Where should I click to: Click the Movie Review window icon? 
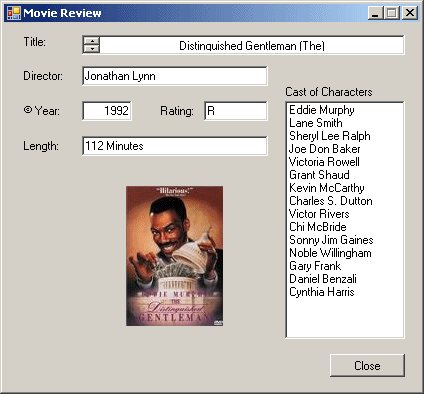pos(14,13)
